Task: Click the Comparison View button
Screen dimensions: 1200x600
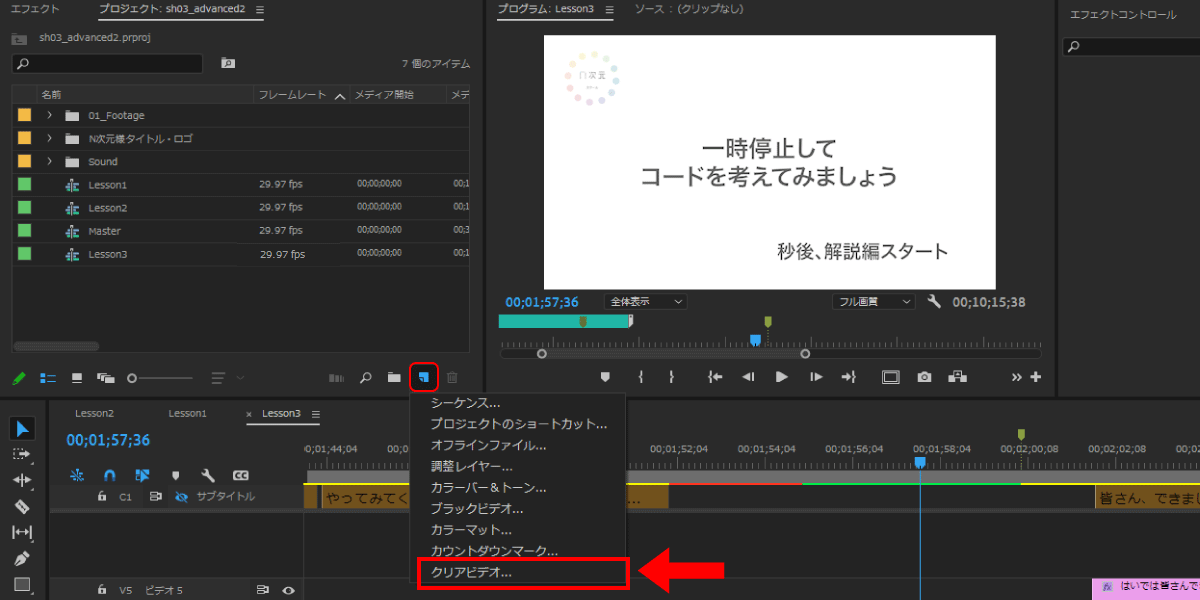Action: 957,377
